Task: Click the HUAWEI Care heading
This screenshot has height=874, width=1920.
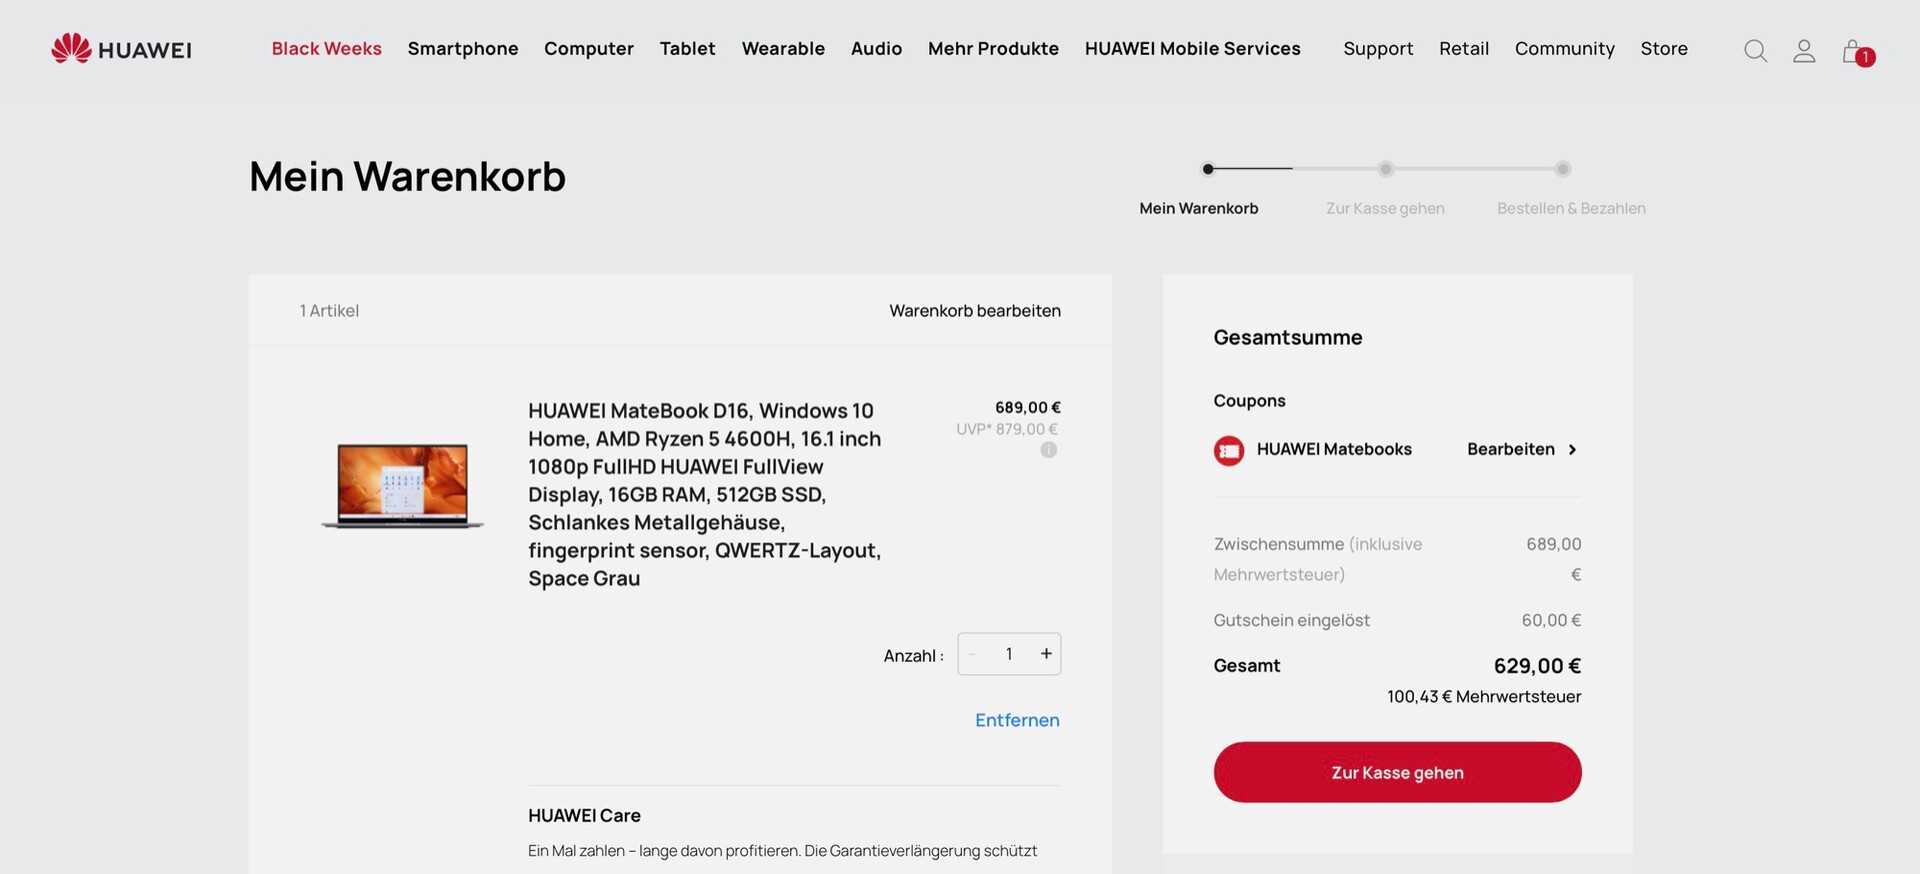Action: click(584, 816)
